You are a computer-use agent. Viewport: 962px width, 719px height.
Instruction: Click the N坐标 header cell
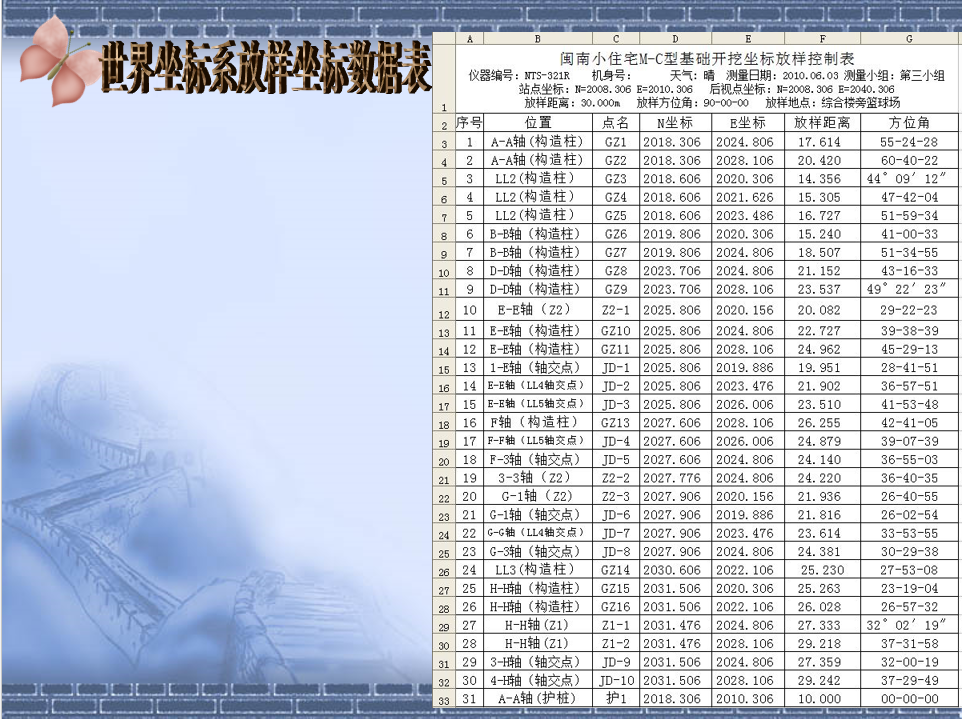[676, 123]
